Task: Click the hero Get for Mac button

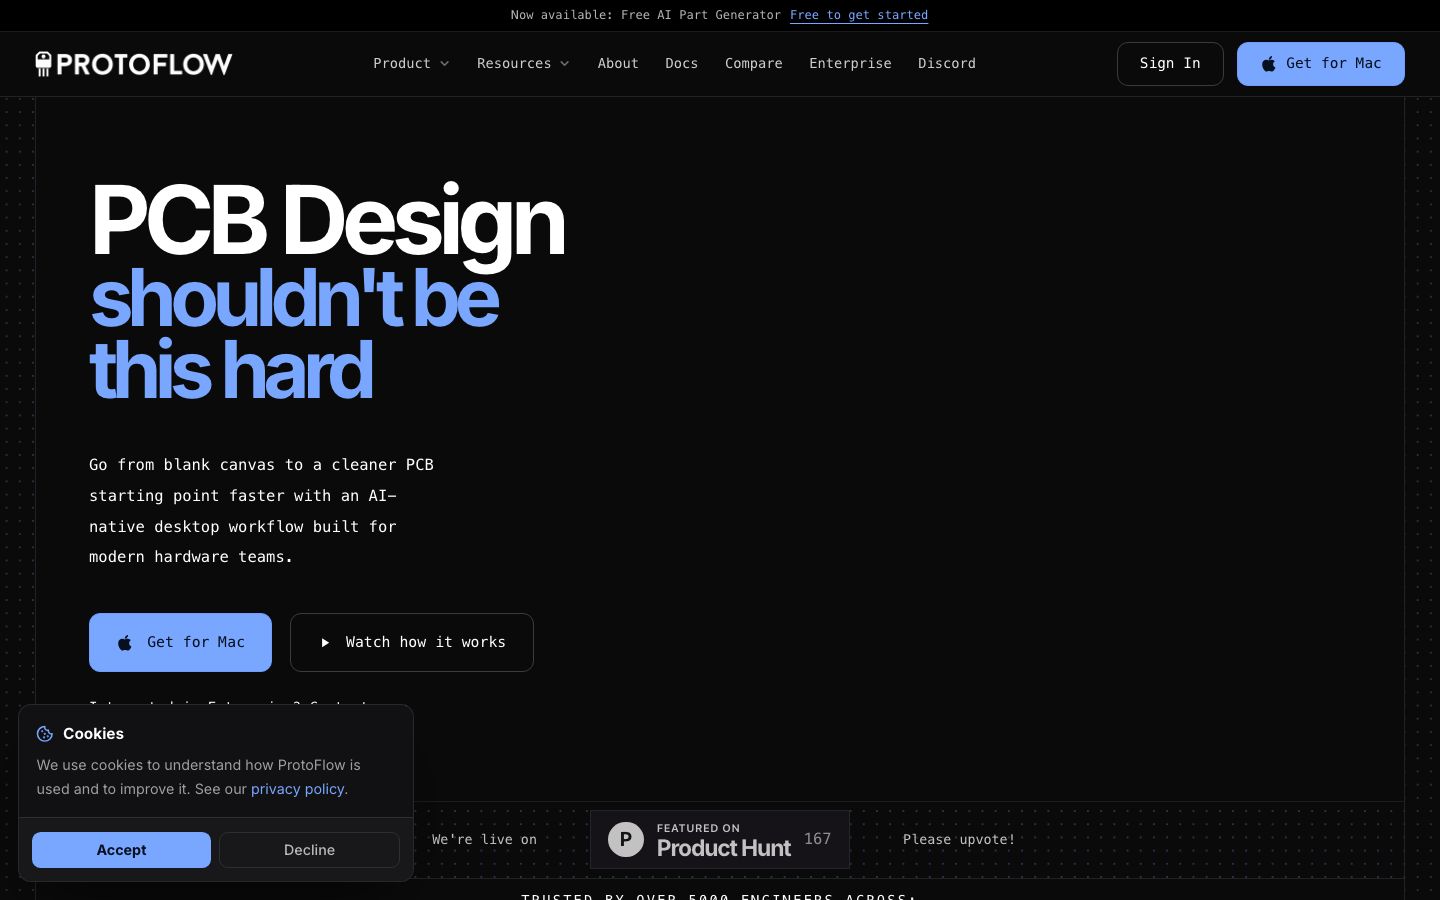Action: [180, 642]
